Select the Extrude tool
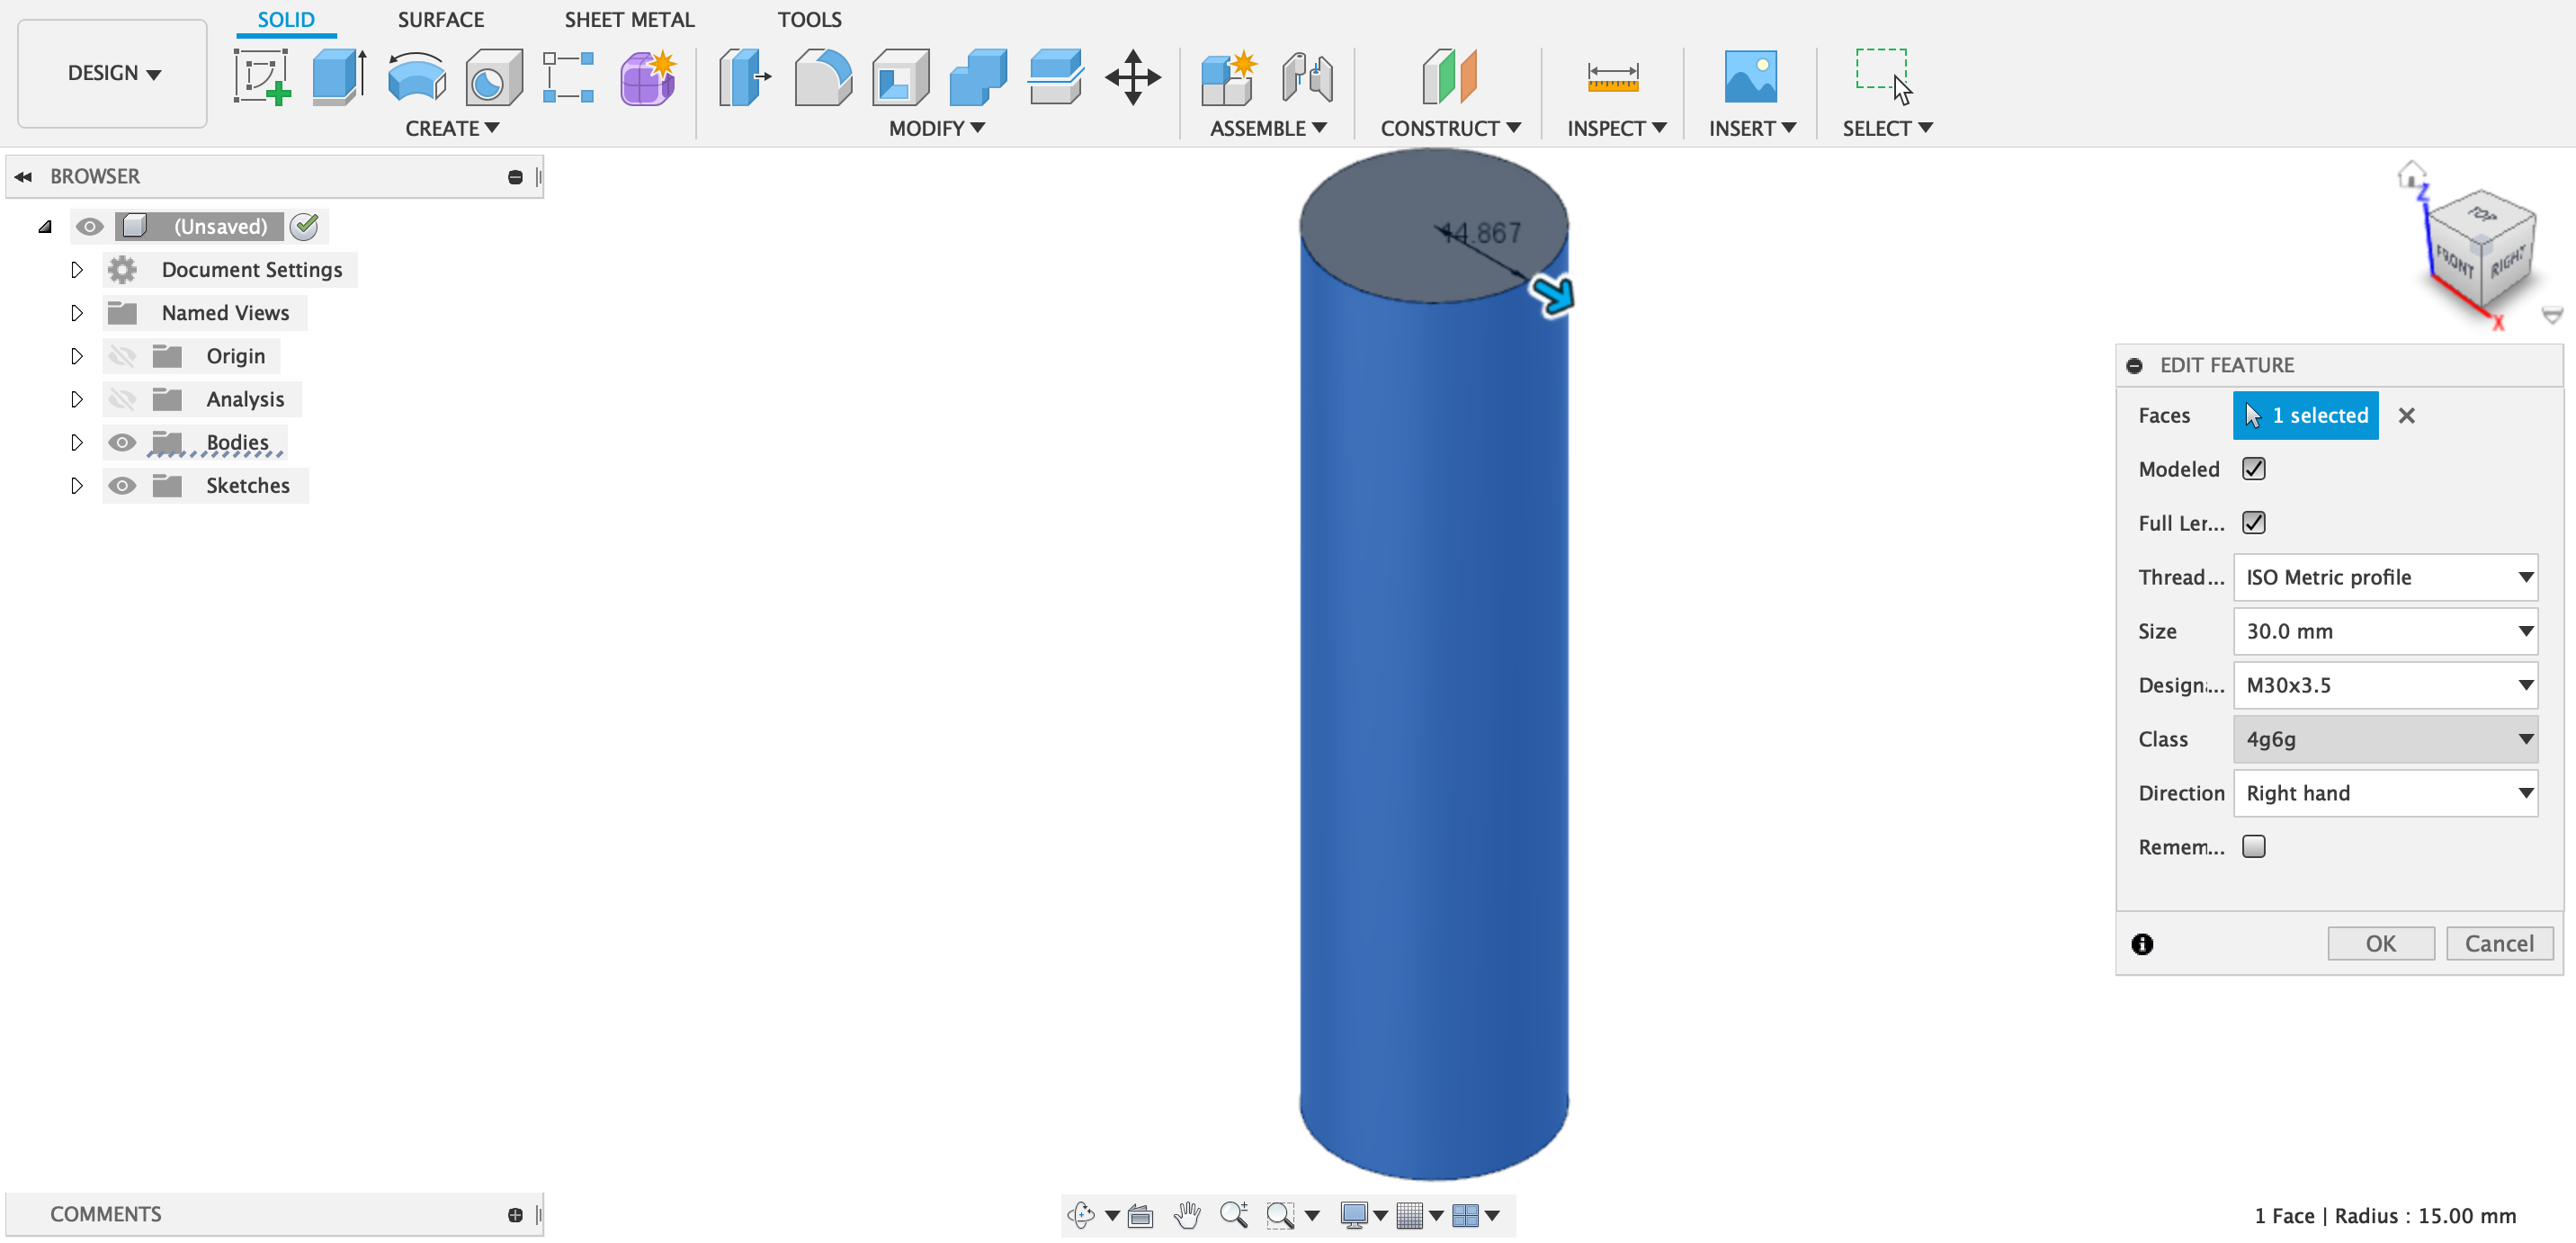This screenshot has width=2576, height=1243. (x=339, y=77)
